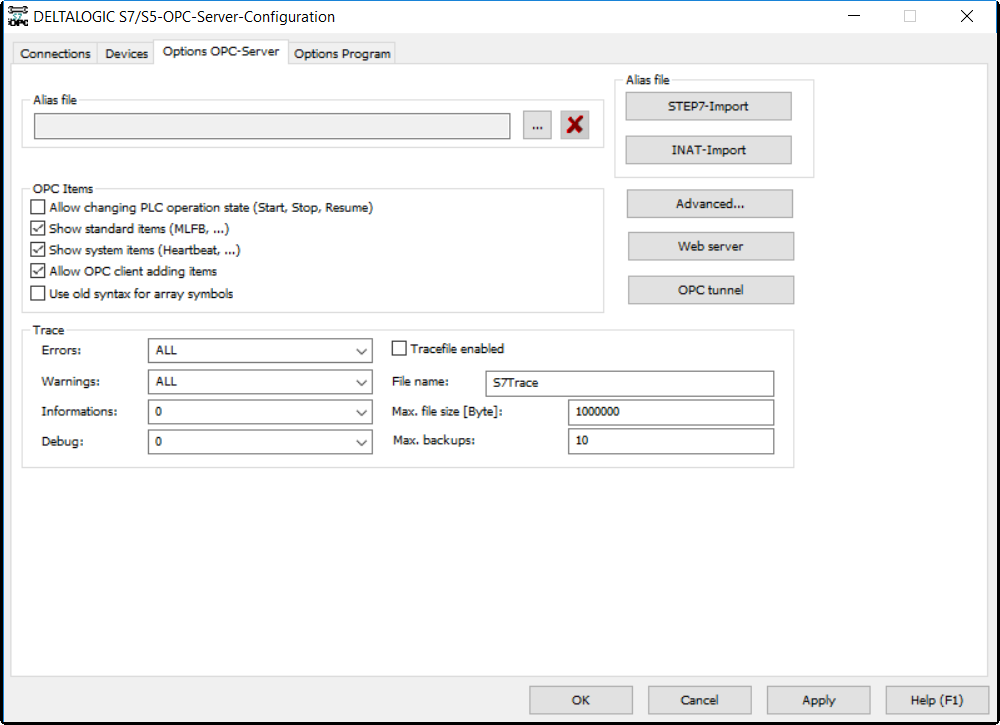The width and height of the screenshot is (1000, 725).
Task: Select the Options OPC-Server tab
Action: pyautogui.click(x=221, y=52)
